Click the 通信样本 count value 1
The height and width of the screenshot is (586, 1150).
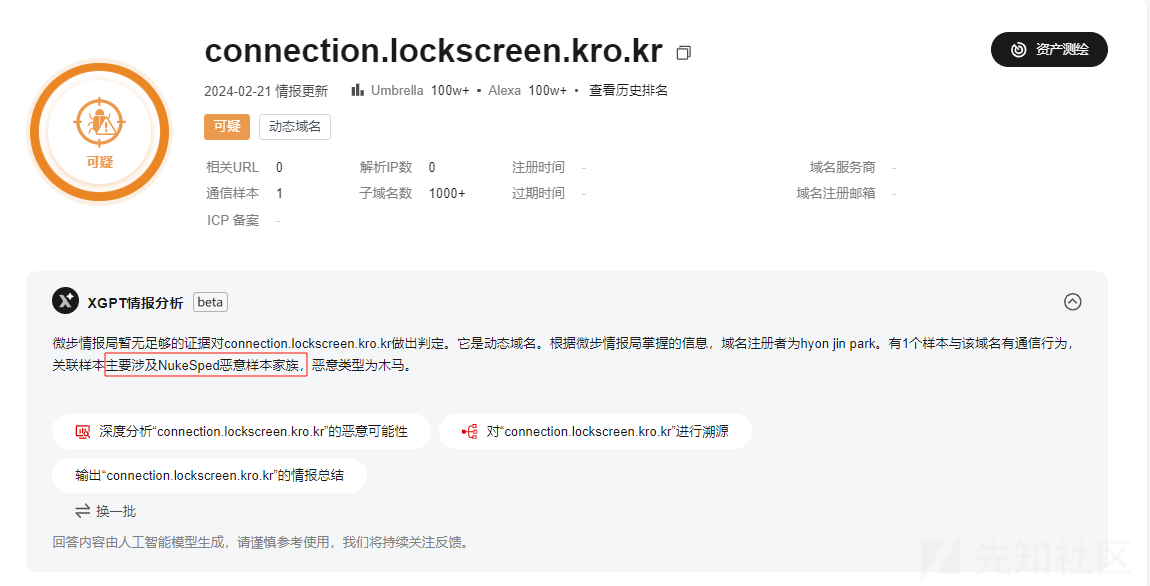coord(279,194)
